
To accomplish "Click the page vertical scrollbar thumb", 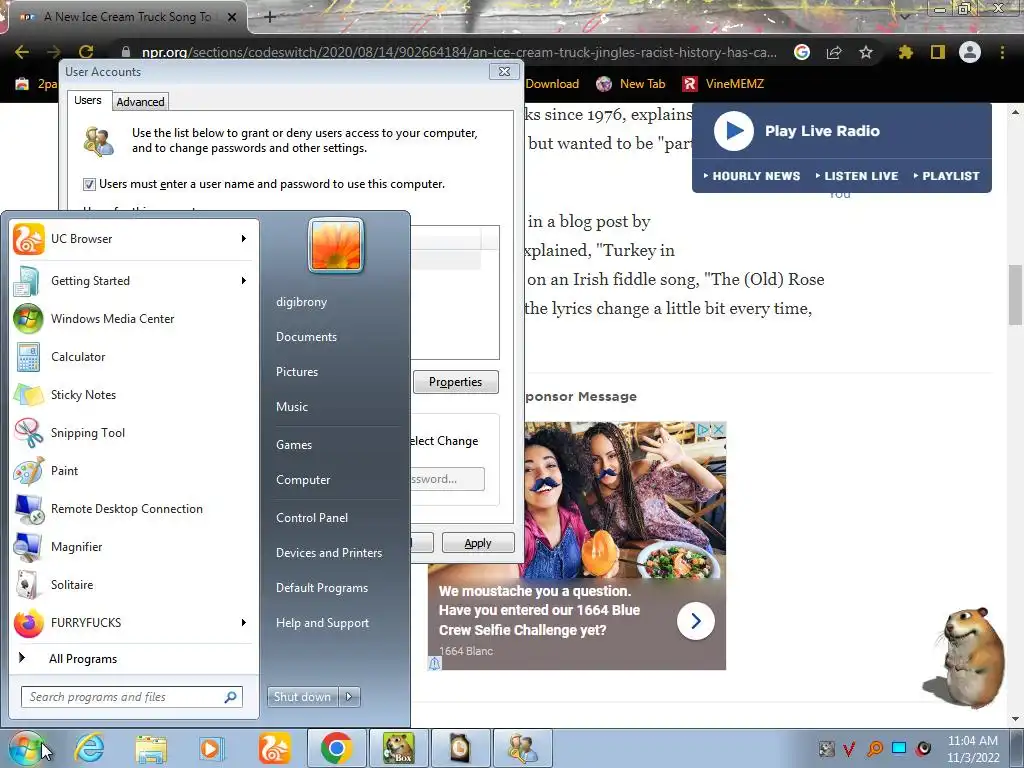I will tap(1015, 295).
